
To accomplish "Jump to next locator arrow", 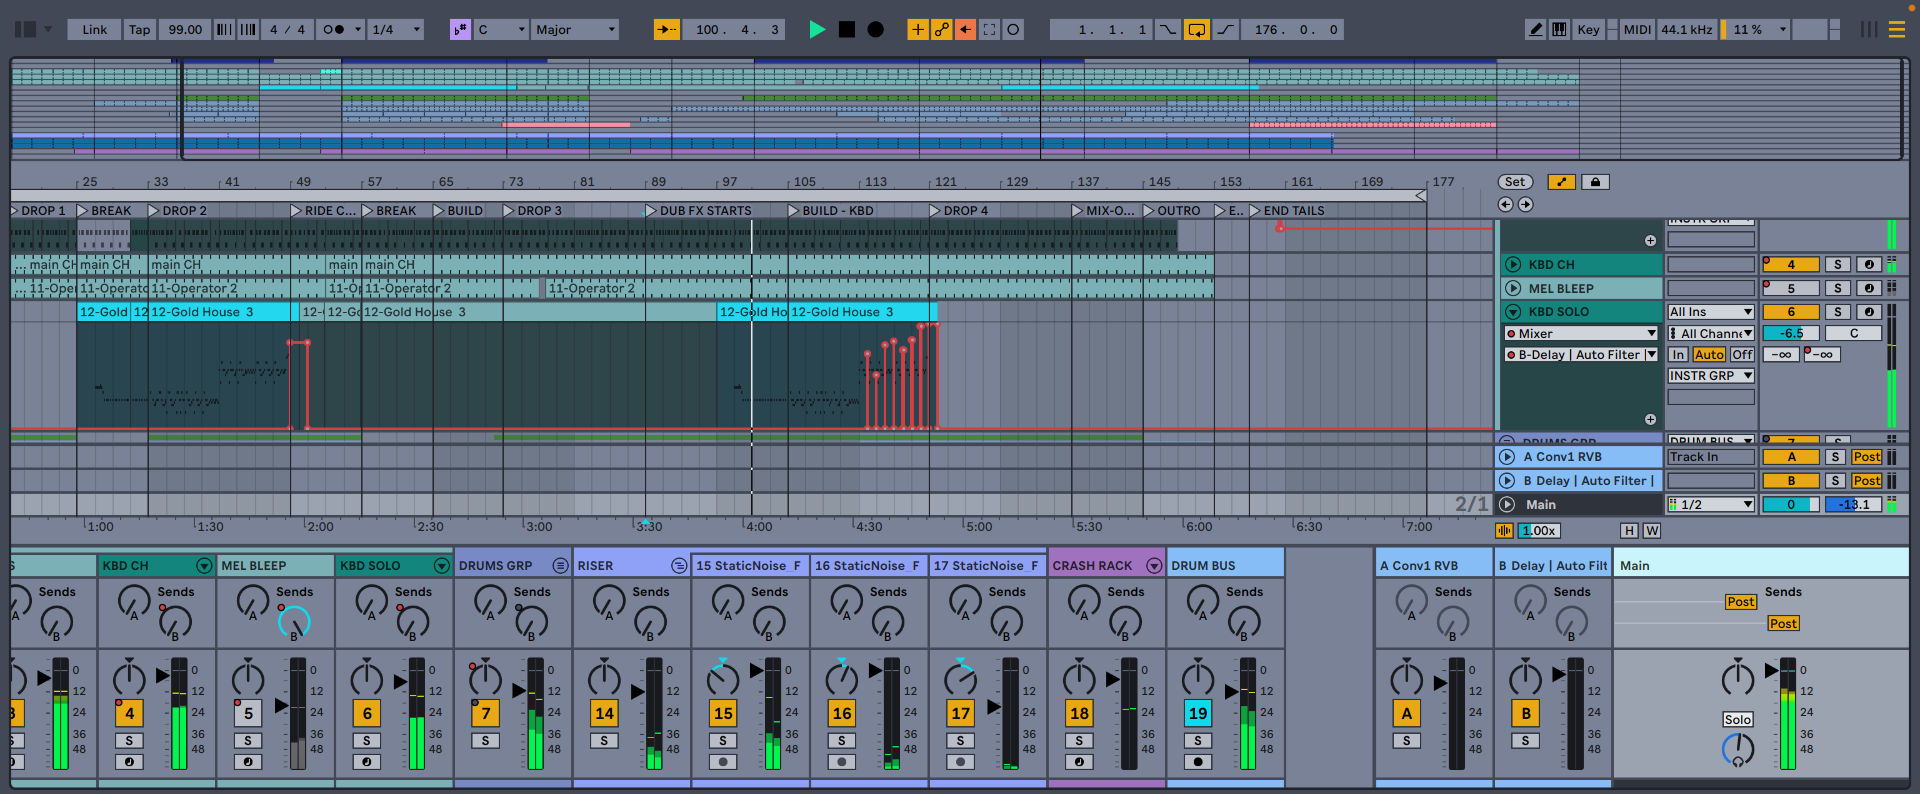I will click(1526, 204).
